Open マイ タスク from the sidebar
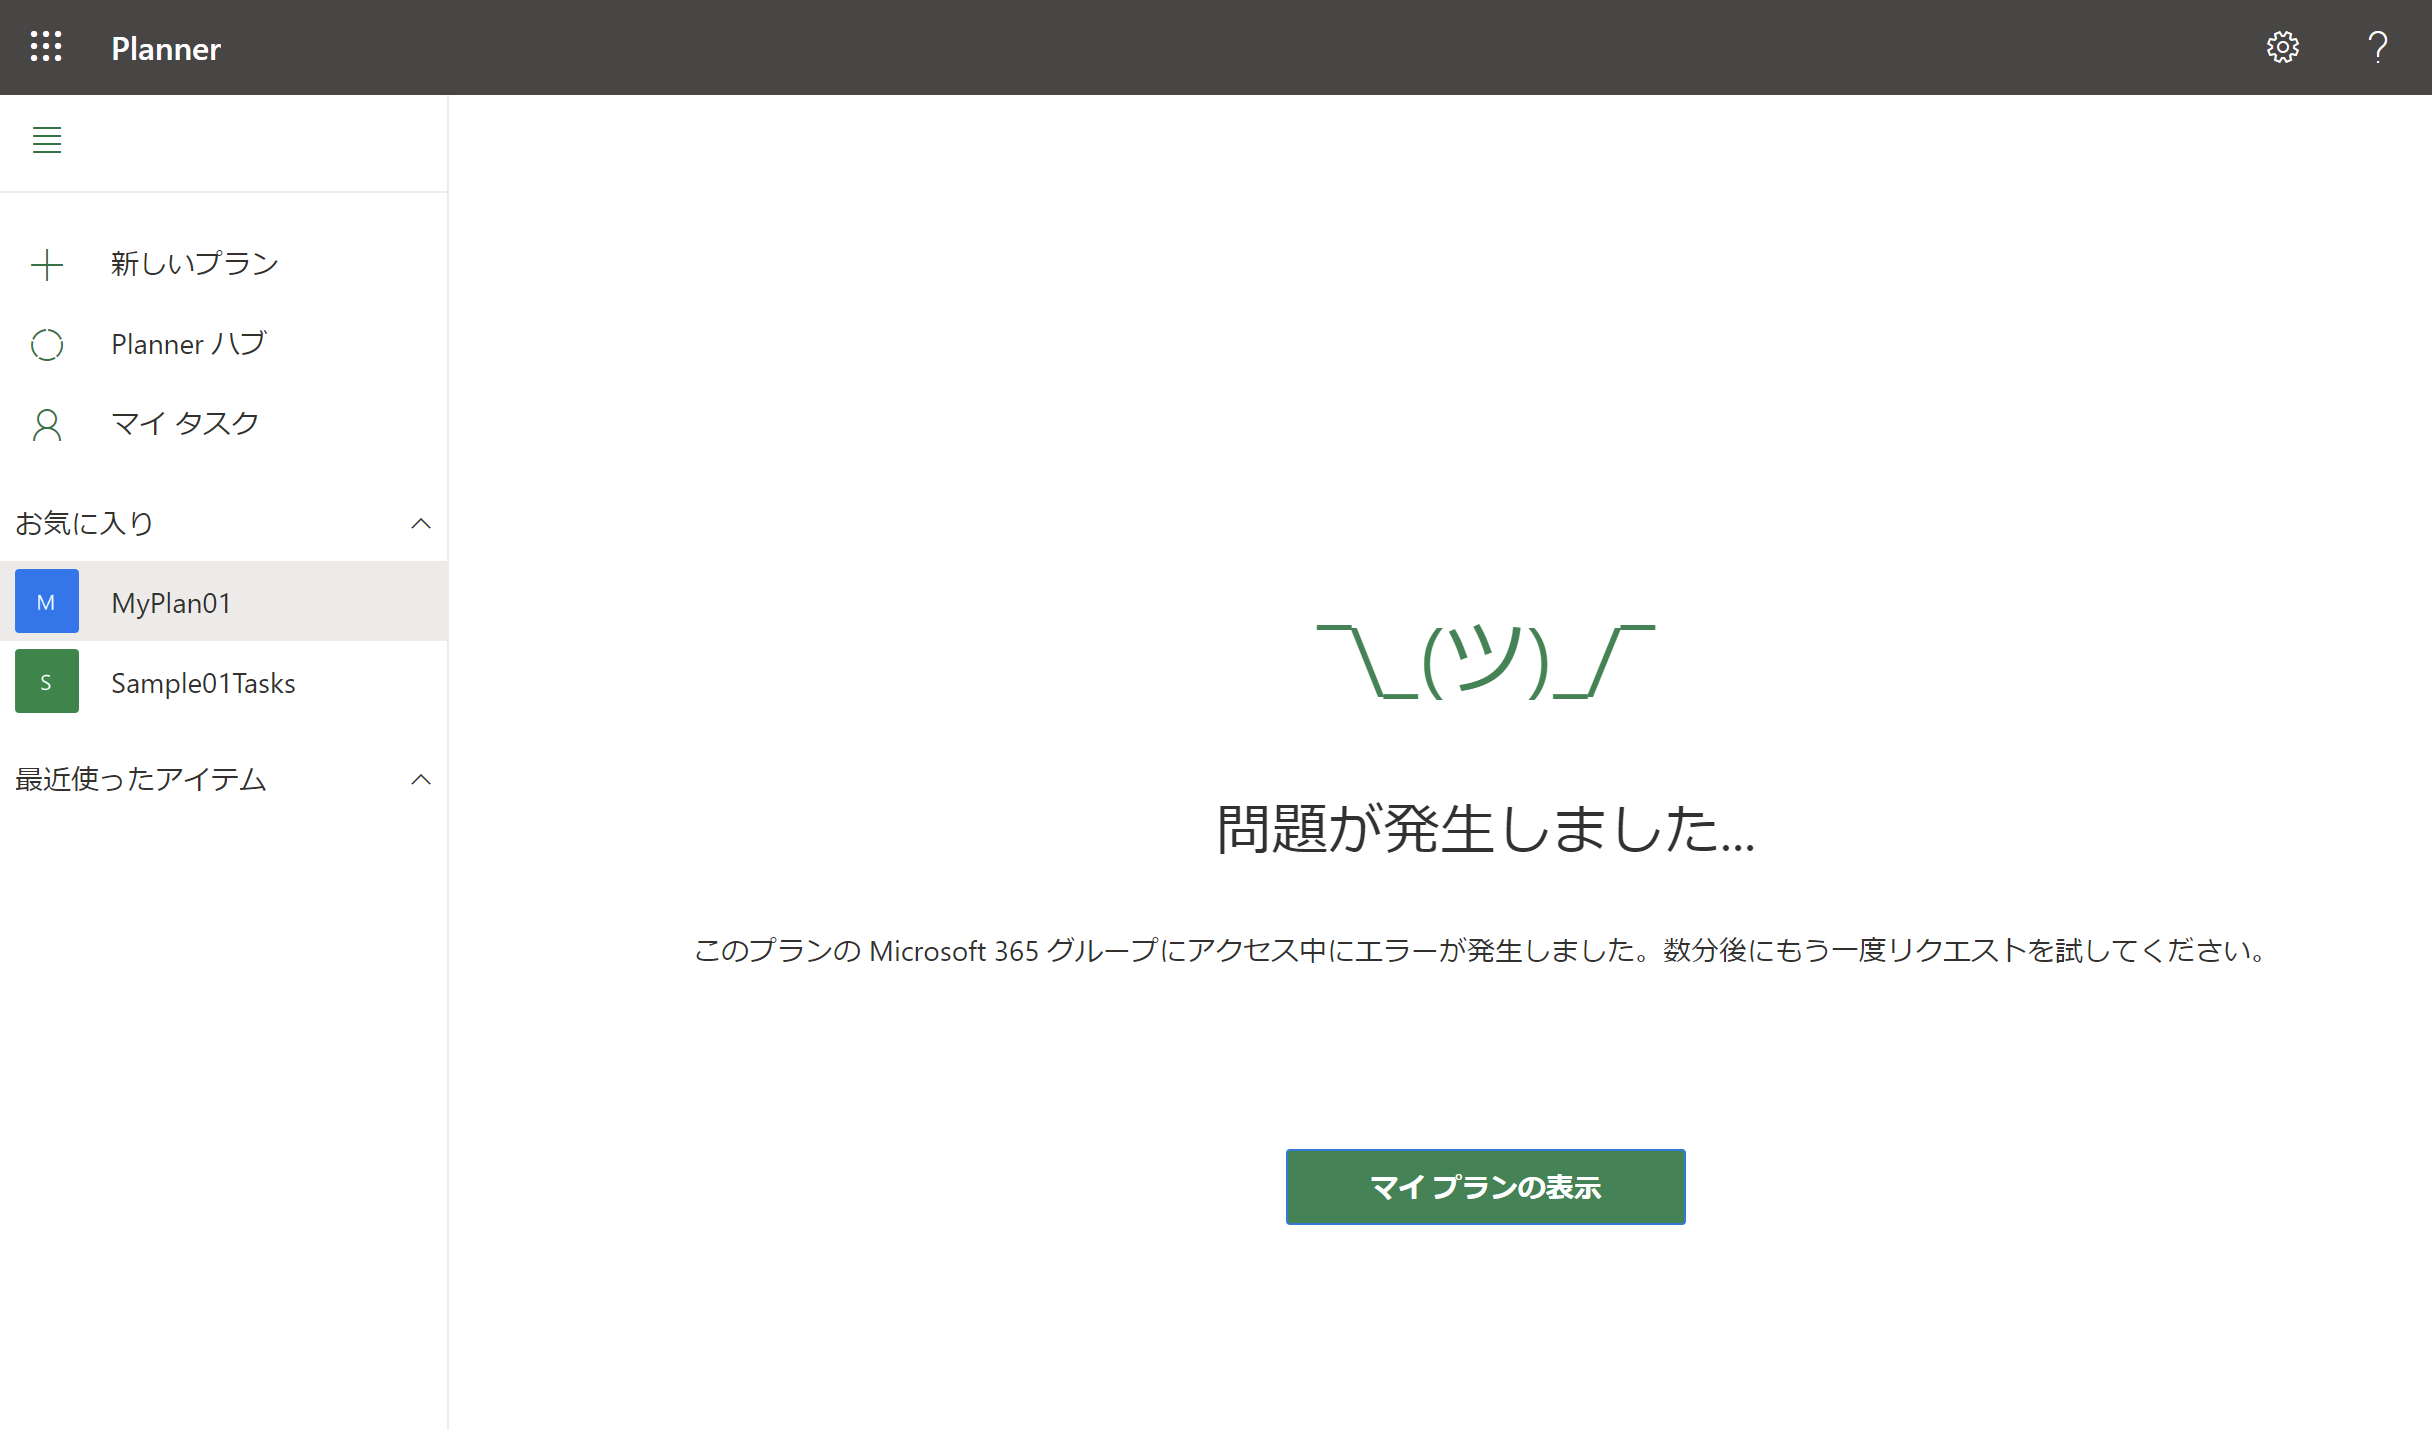The image size is (2432, 1430). (x=185, y=423)
